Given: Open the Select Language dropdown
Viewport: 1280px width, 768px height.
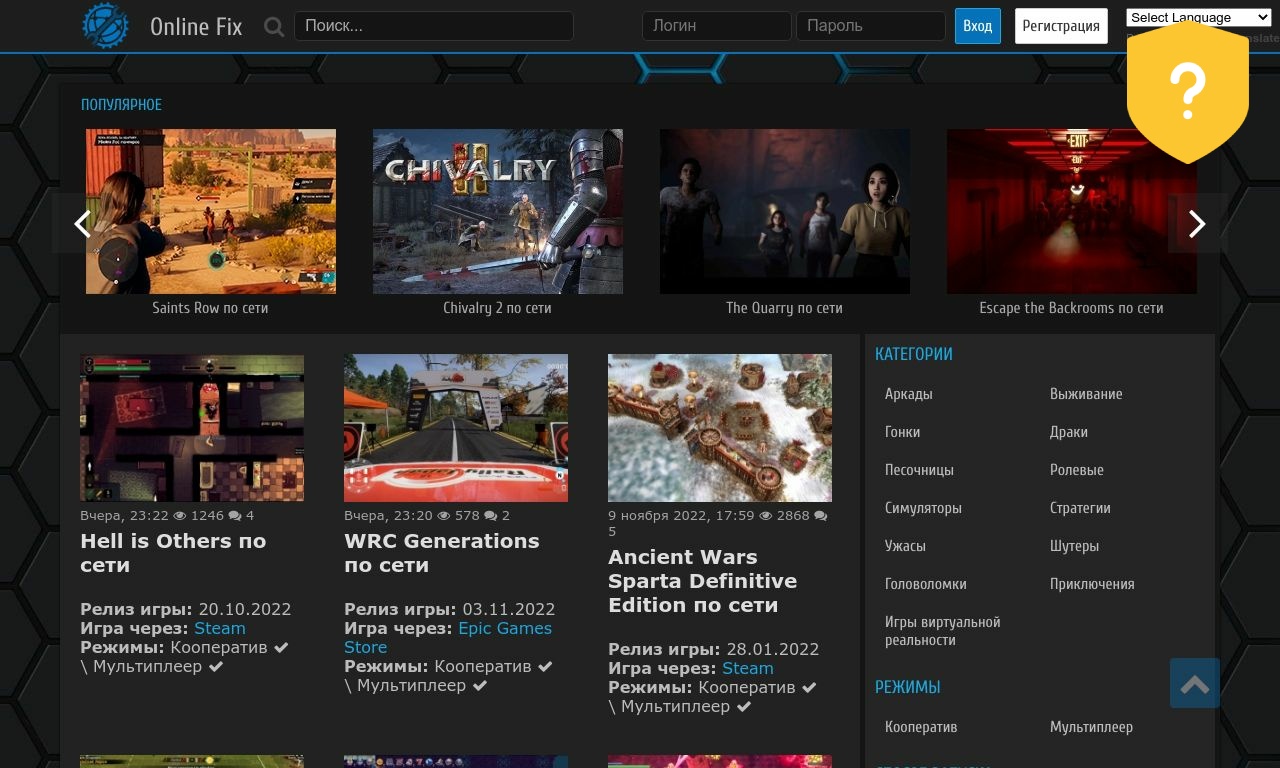Looking at the screenshot, I should 1198,17.
